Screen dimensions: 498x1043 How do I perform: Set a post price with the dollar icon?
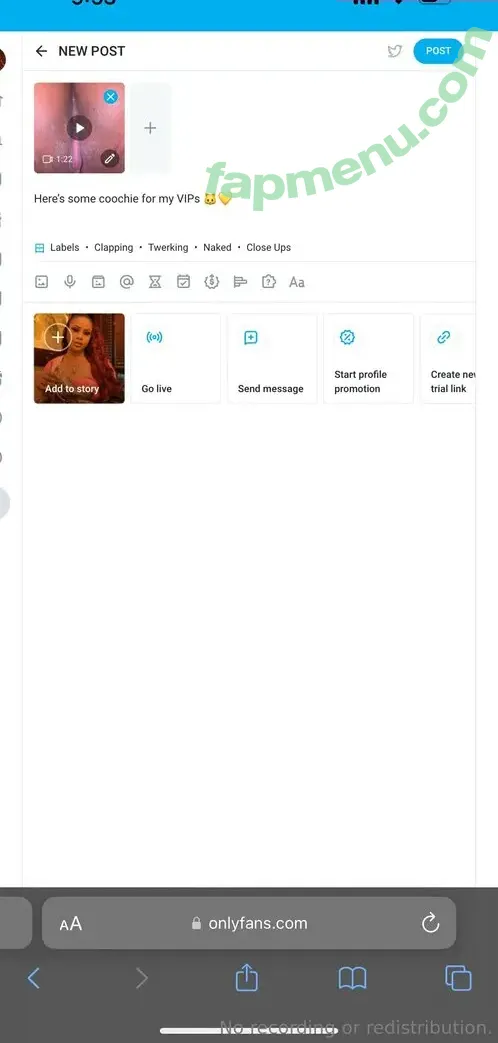pos(211,282)
